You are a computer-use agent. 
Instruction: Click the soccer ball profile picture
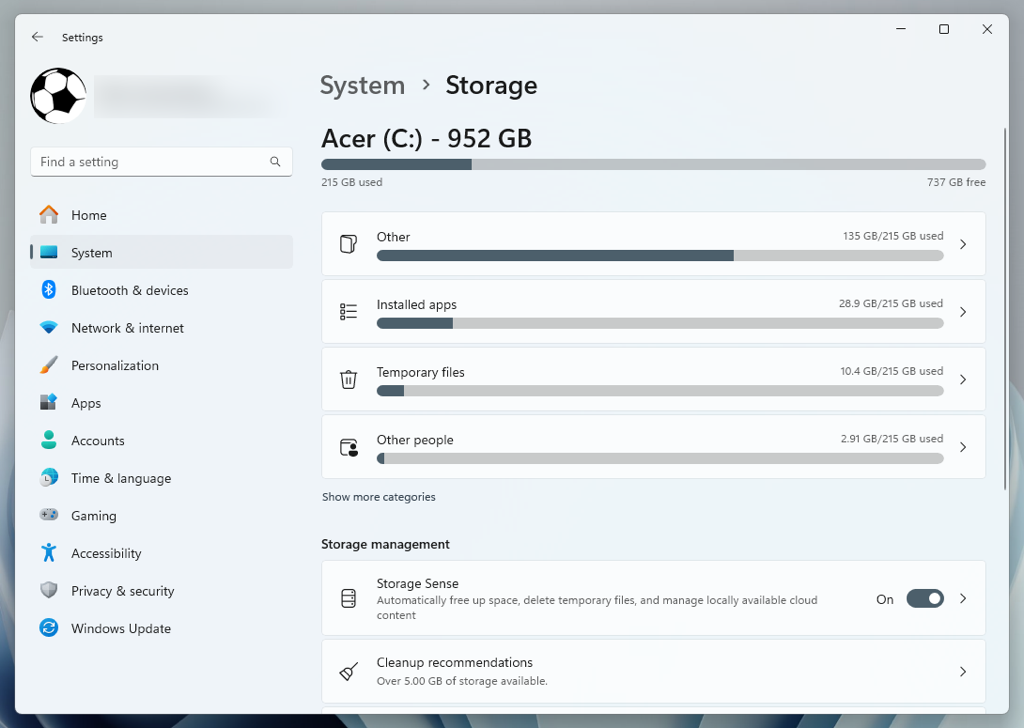tap(58, 96)
